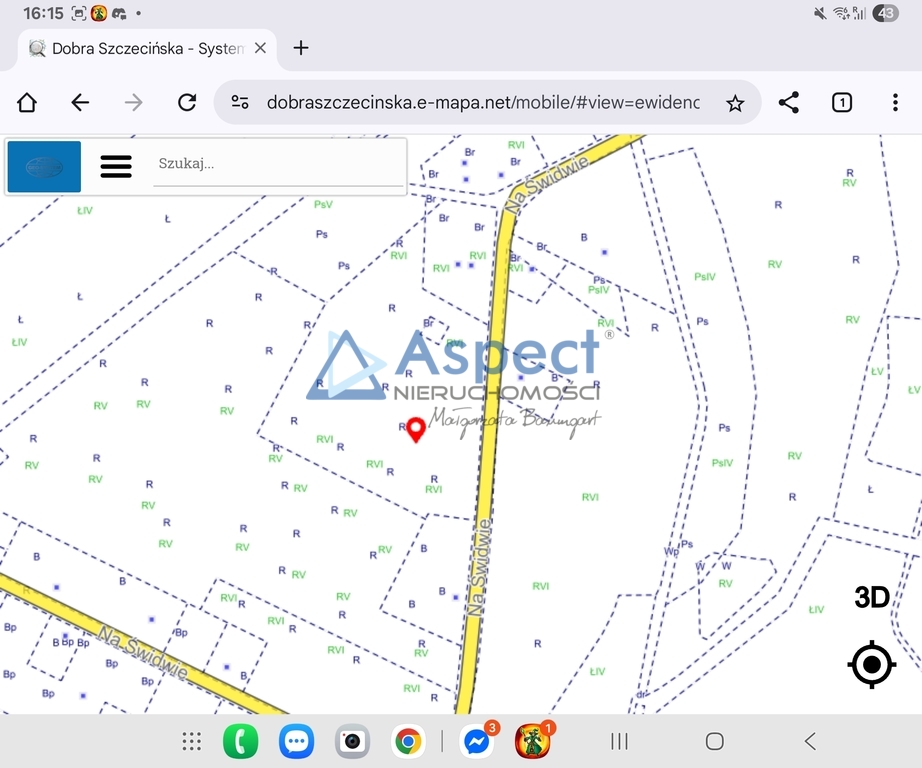View site information for e-mapa.net
The image size is (922, 768).
click(240, 103)
